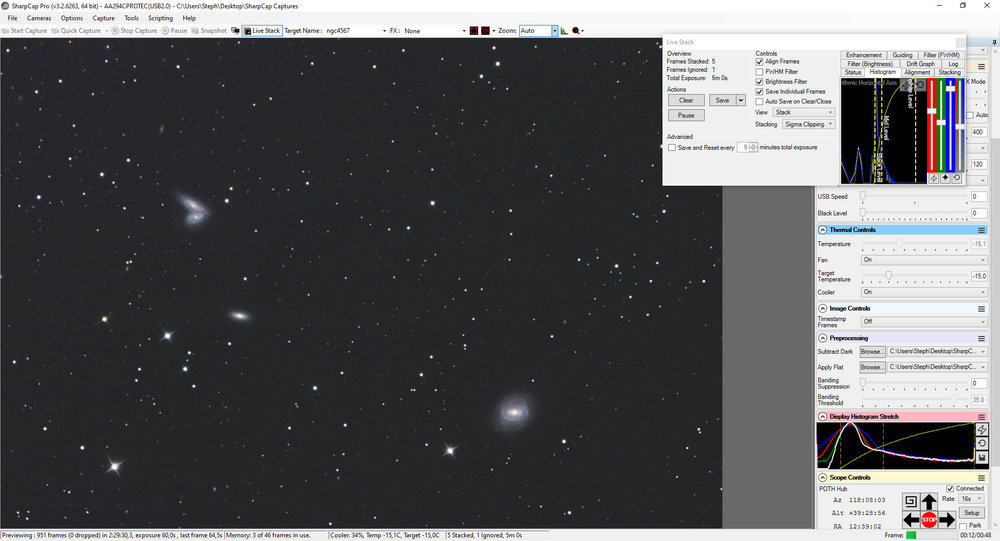Click the Save button in Live Stack
1000x541 pixels.
click(x=723, y=100)
